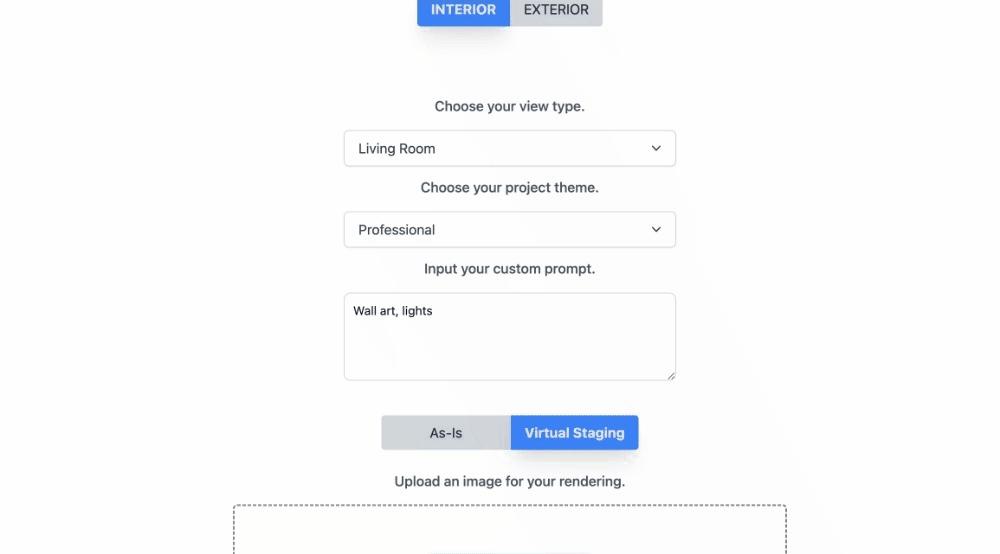Click the 'Living Room' selected value text

pos(397,149)
